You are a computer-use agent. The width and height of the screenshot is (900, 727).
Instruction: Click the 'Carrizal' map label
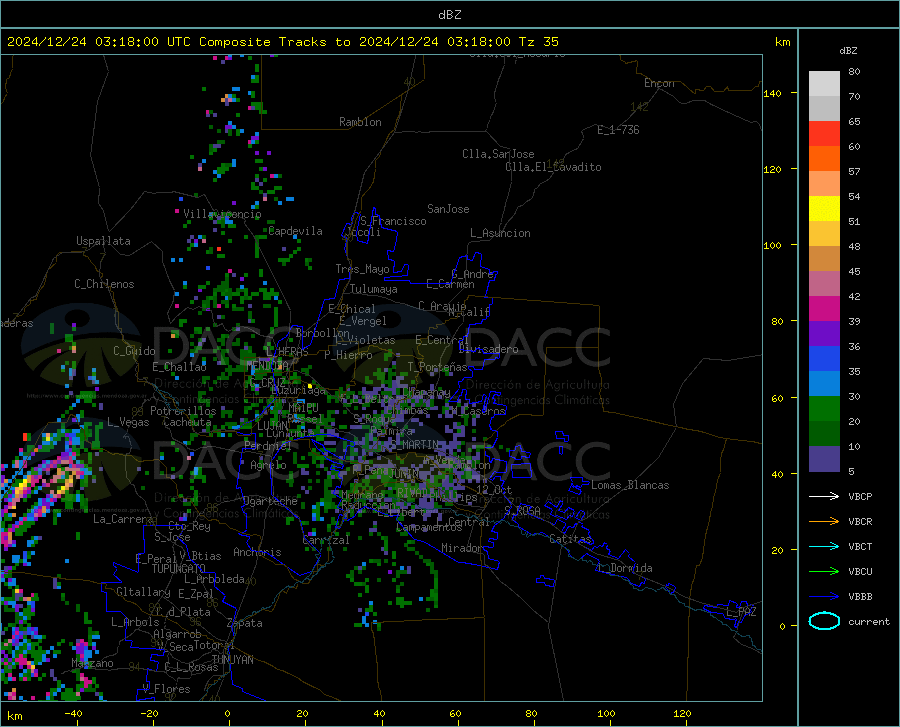pyautogui.click(x=326, y=540)
